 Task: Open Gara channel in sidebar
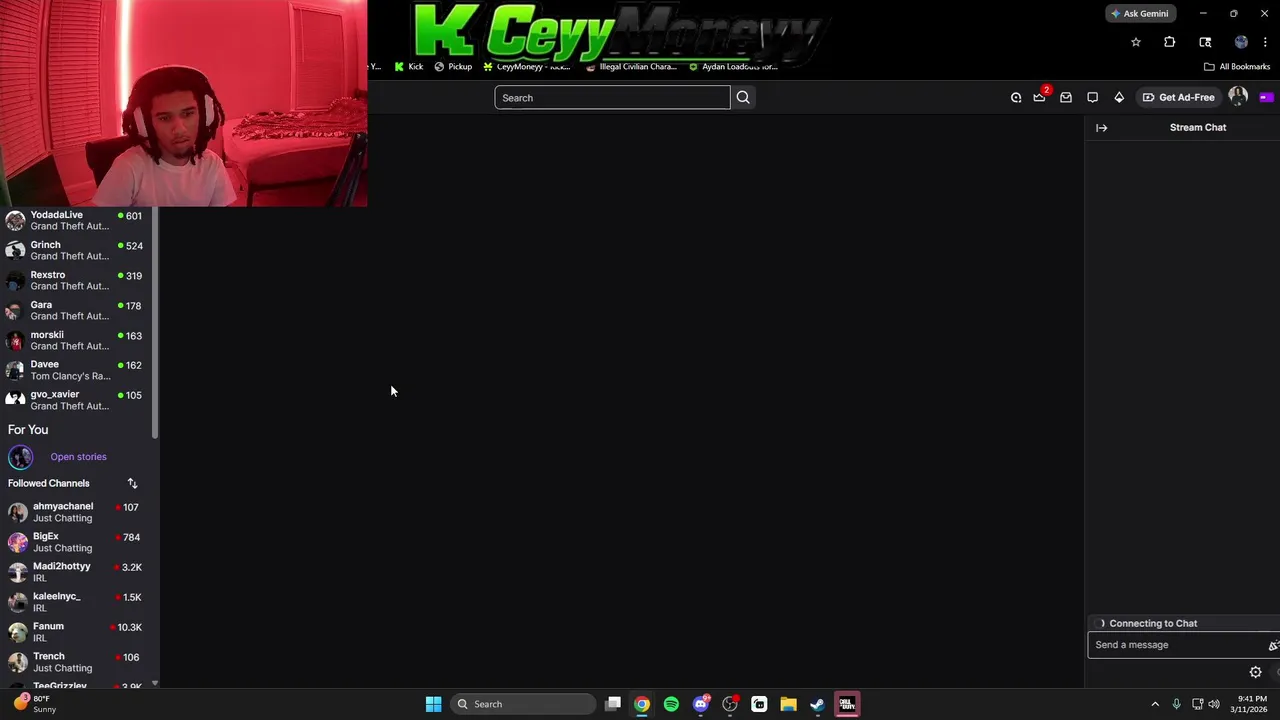click(x=76, y=310)
